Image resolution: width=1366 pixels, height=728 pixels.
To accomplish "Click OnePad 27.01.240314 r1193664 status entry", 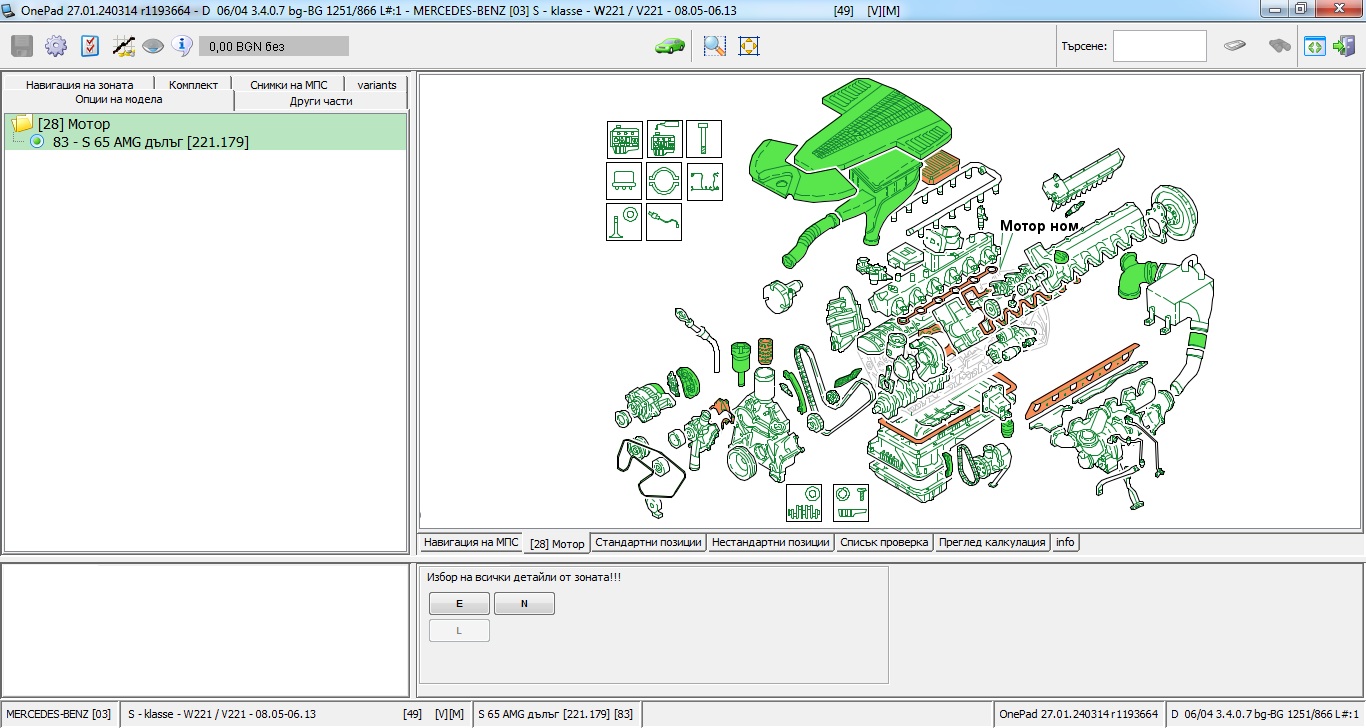I will click(x=1079, y=714).
